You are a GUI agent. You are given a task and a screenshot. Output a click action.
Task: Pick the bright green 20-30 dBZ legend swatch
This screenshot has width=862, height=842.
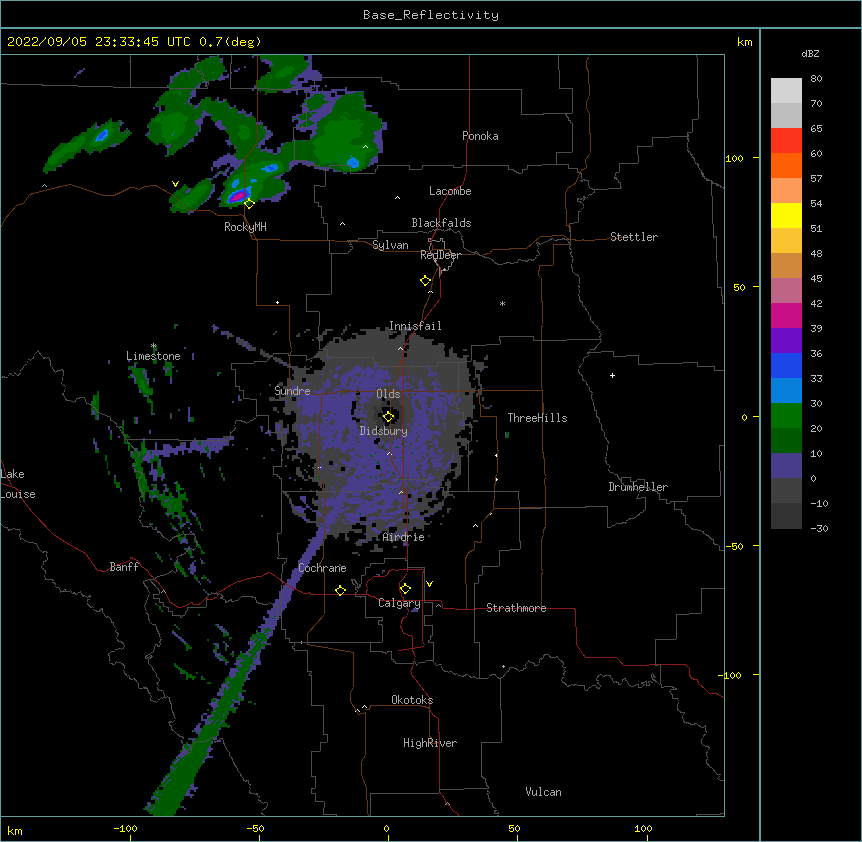(786, 416)
